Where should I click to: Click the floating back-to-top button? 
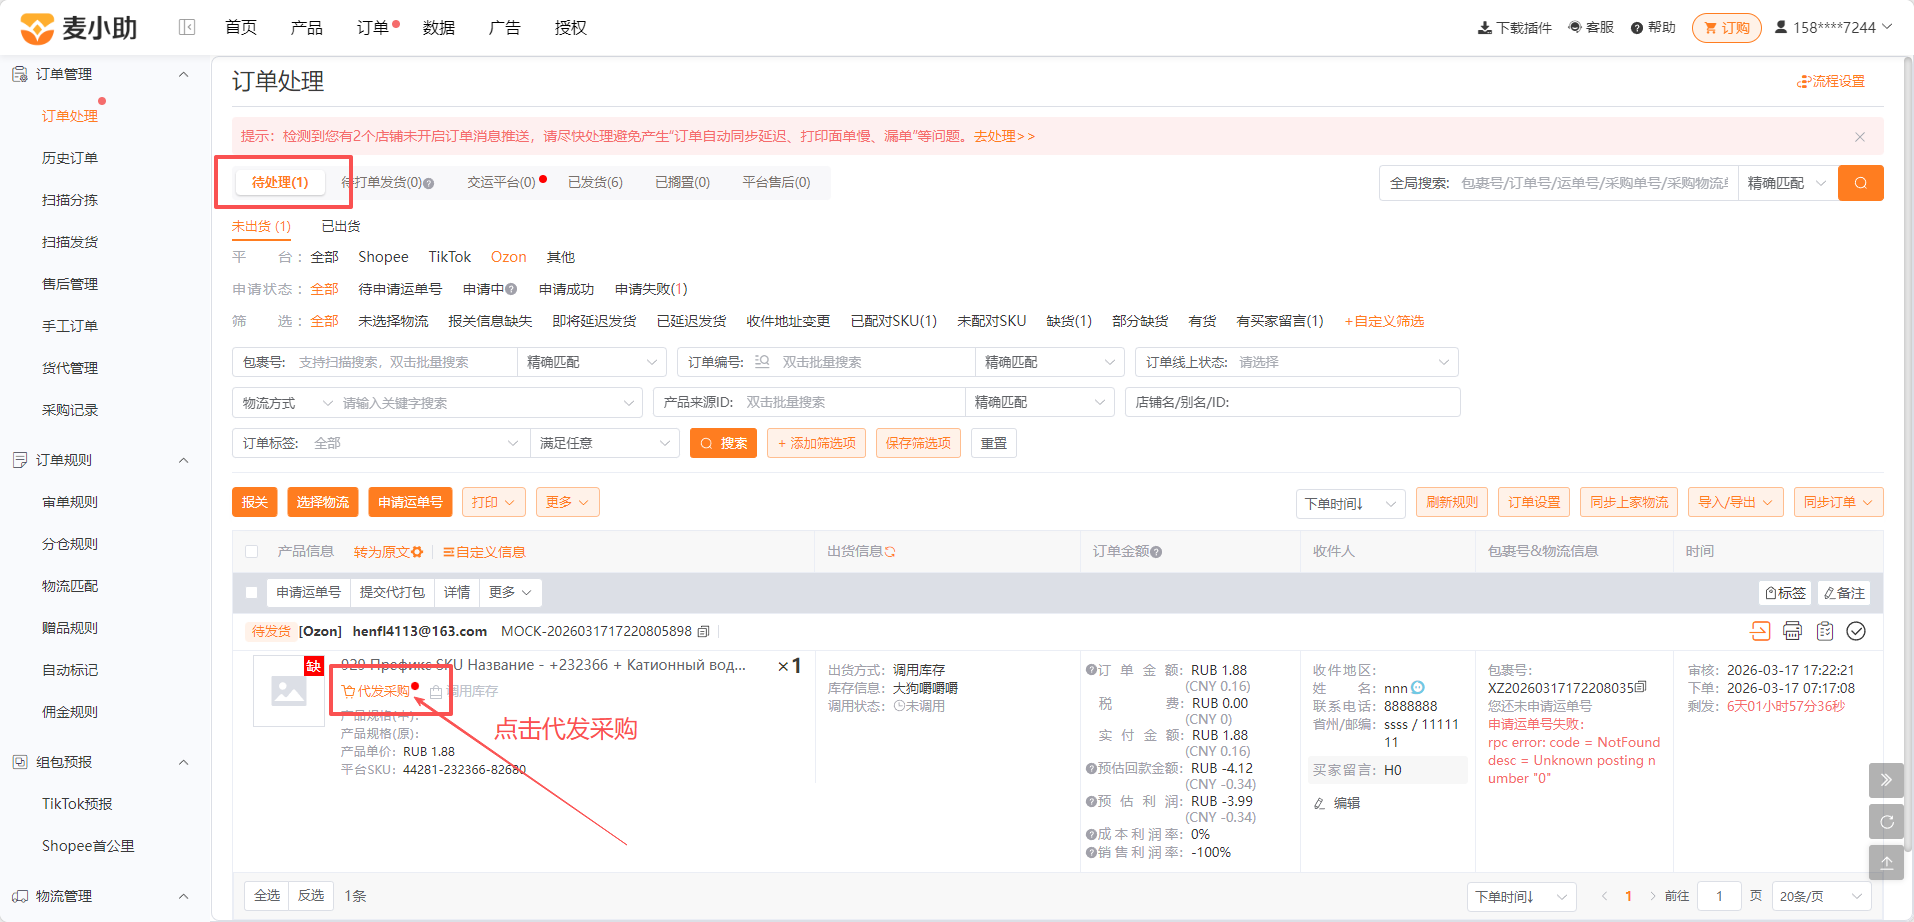point(1886,862)
